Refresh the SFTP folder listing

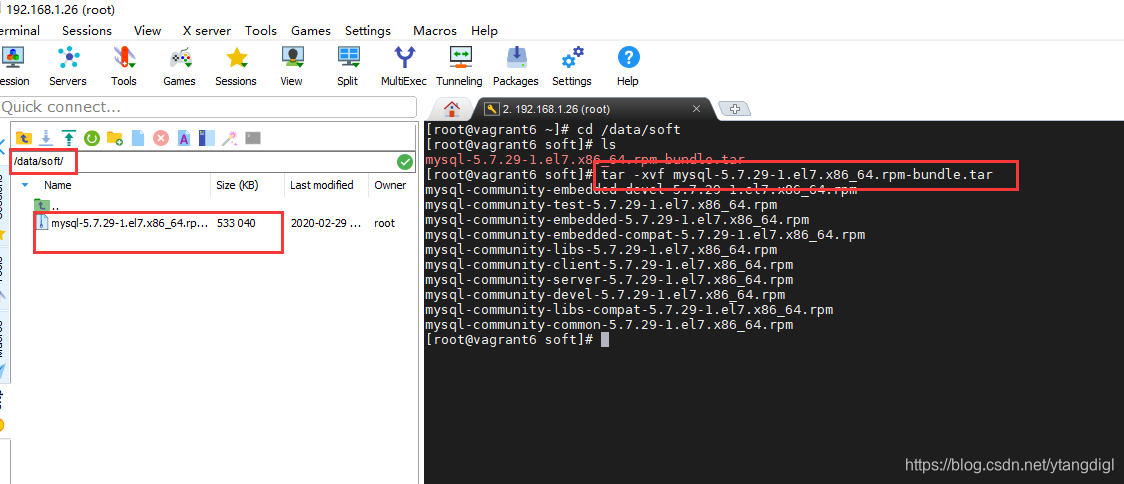point(92,138)
